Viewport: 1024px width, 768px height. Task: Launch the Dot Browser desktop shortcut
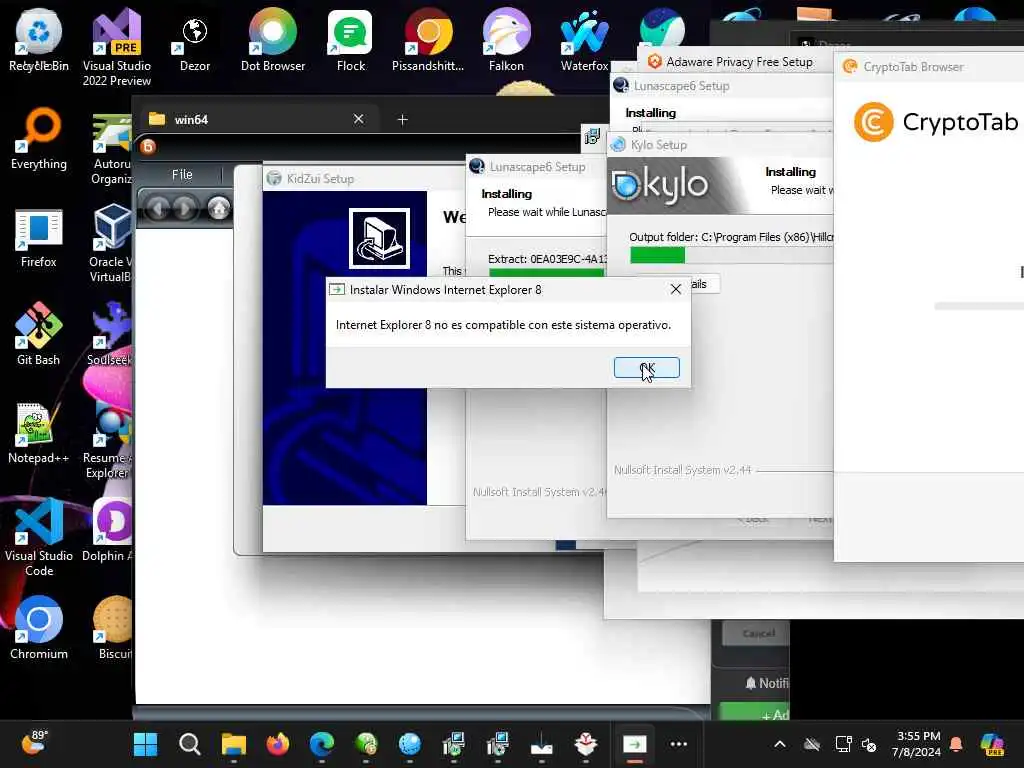pos(272,40)
